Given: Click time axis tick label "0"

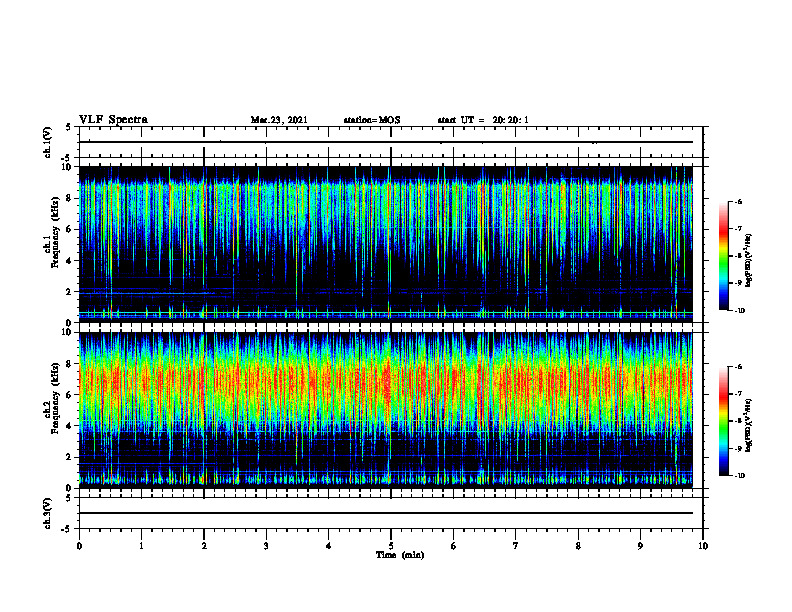Looking at the screenshot, I should pyautogui.click(x=79, y=546).
